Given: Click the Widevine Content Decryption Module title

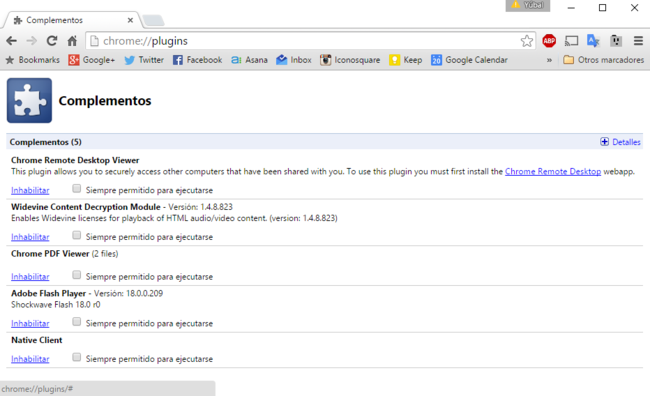Looking at the screenshot, I should tap(86, 207).
